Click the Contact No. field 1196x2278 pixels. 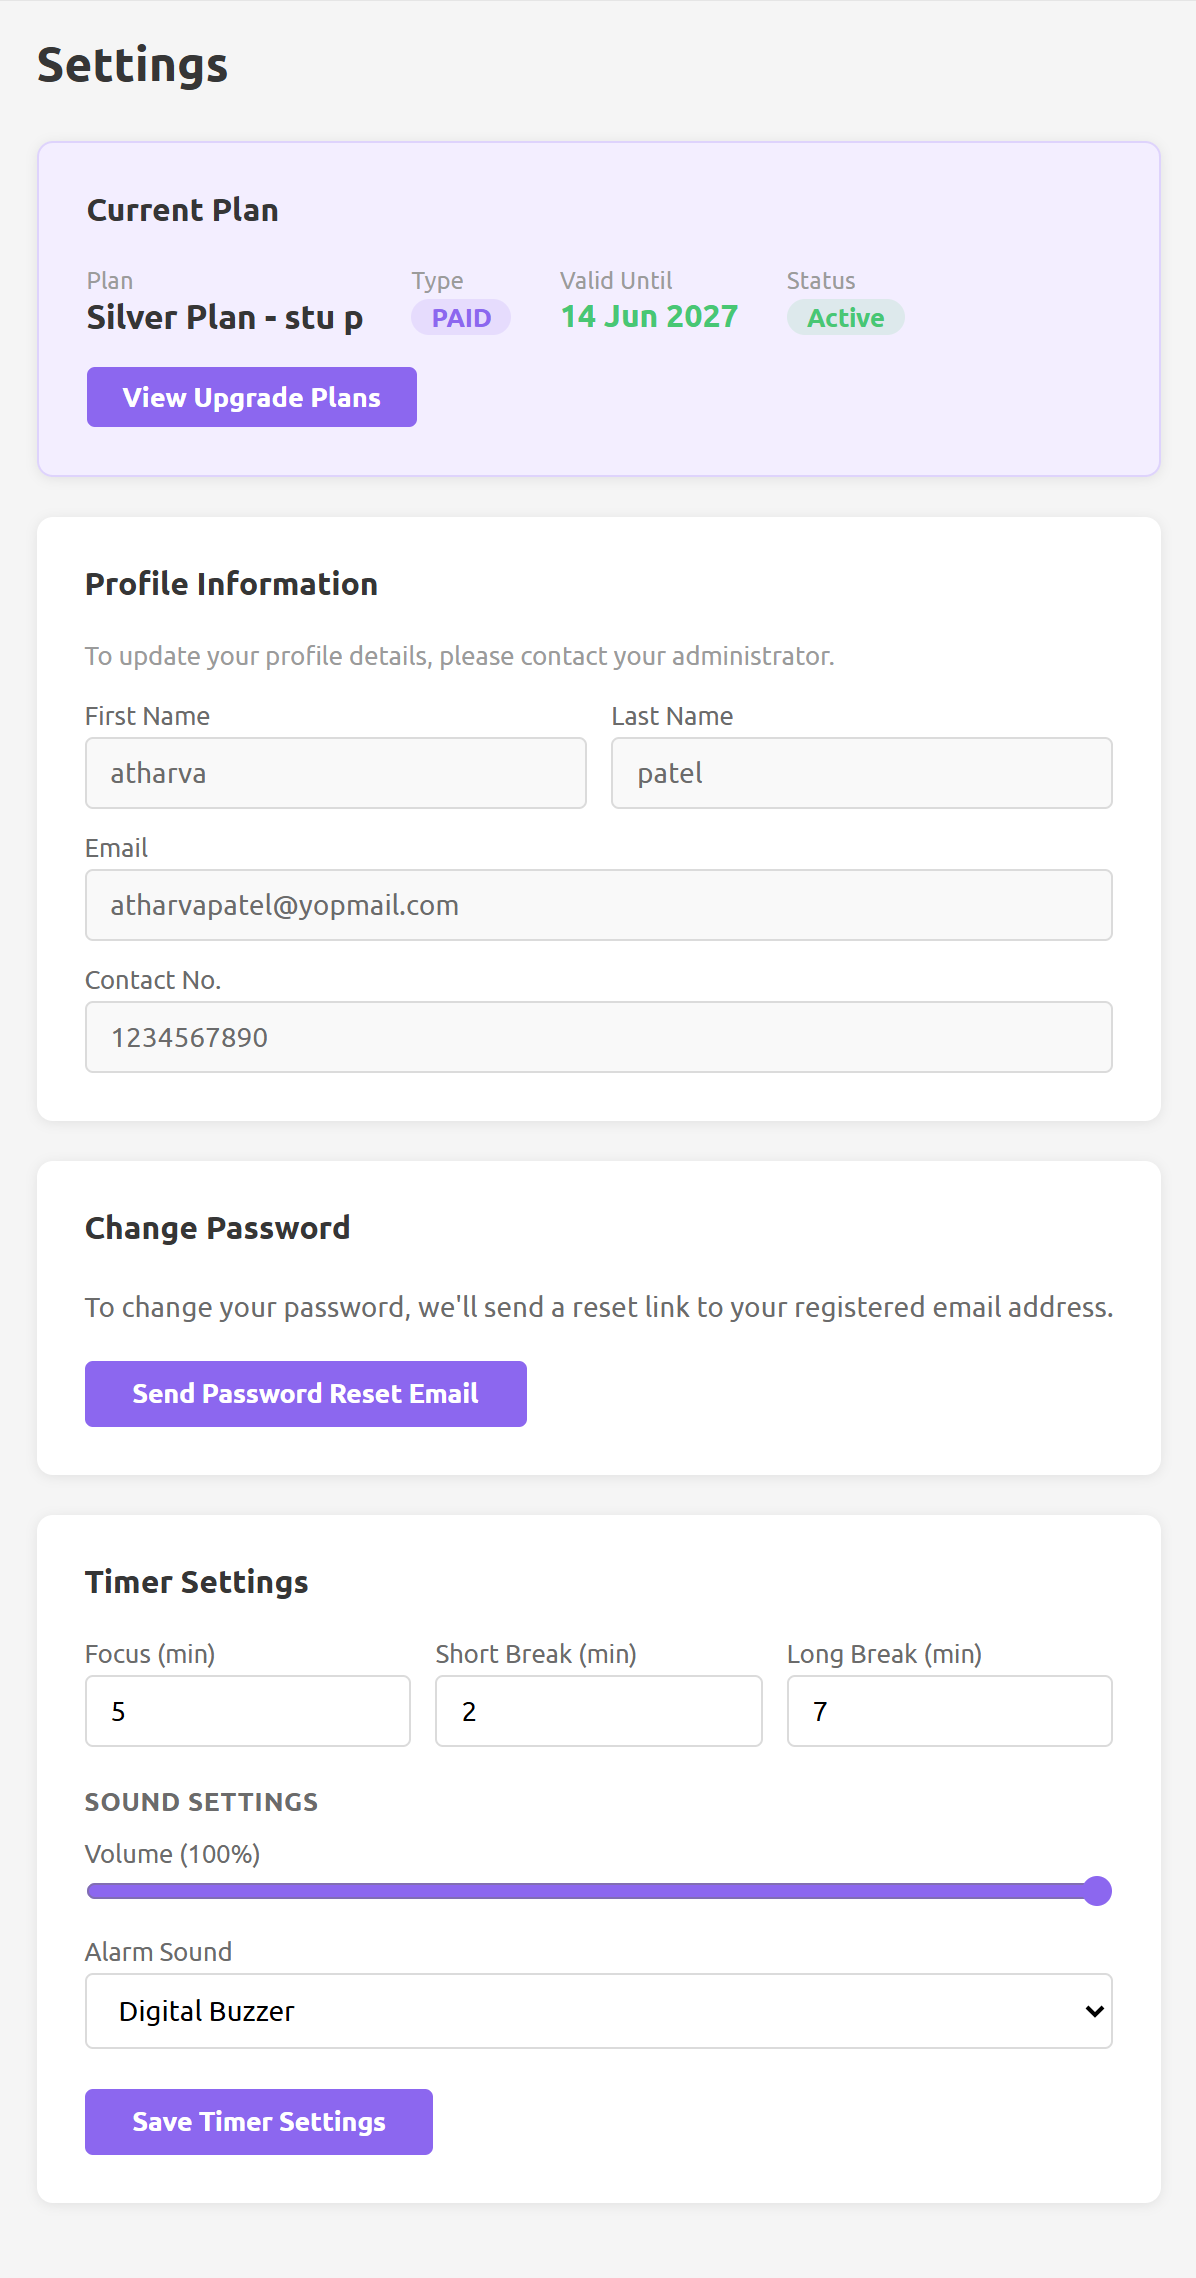tap(598, 1037)
